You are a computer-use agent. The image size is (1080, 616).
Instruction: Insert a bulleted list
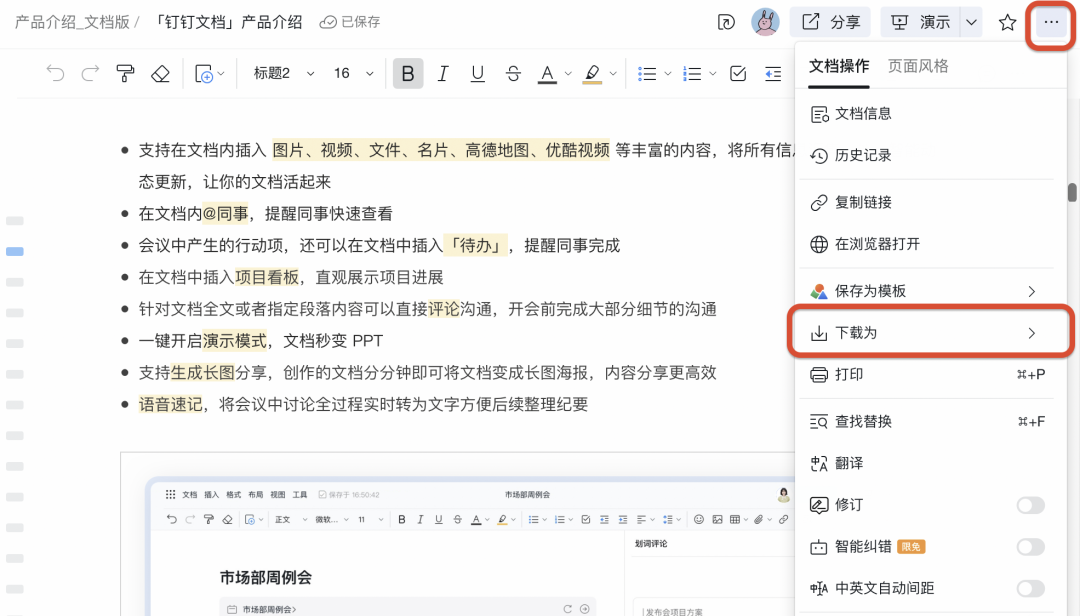coord(647,73)
